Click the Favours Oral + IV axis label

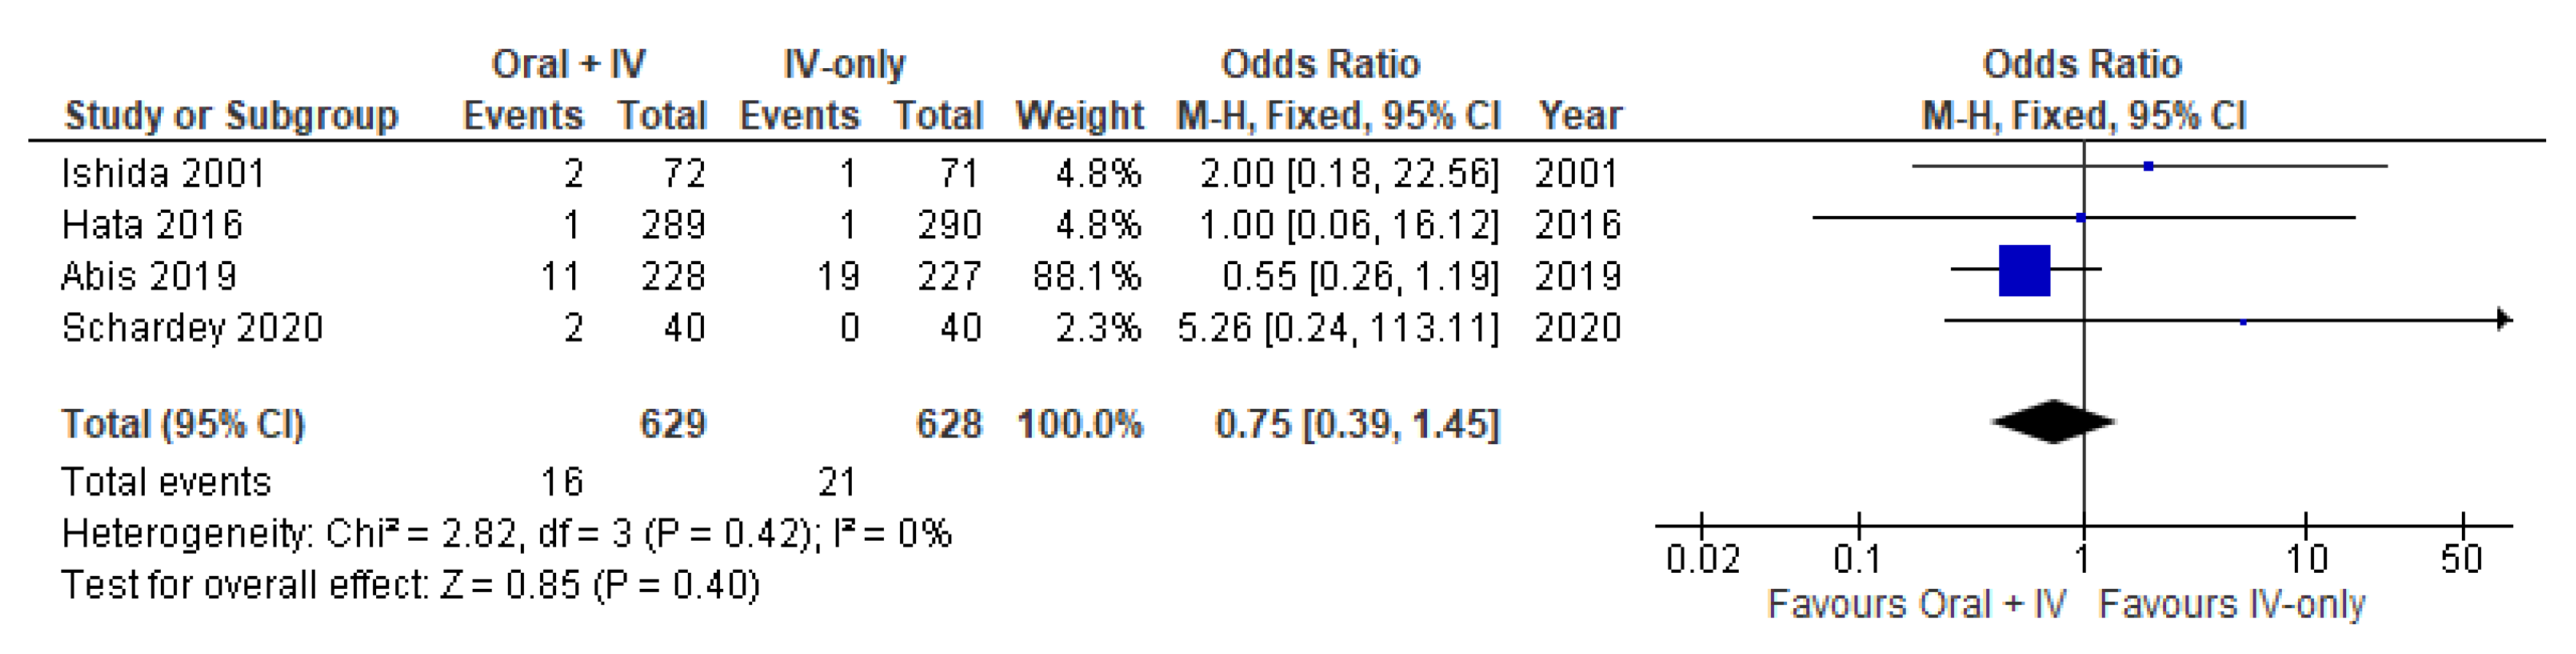pyautogui.click(x=1916, y=605)
